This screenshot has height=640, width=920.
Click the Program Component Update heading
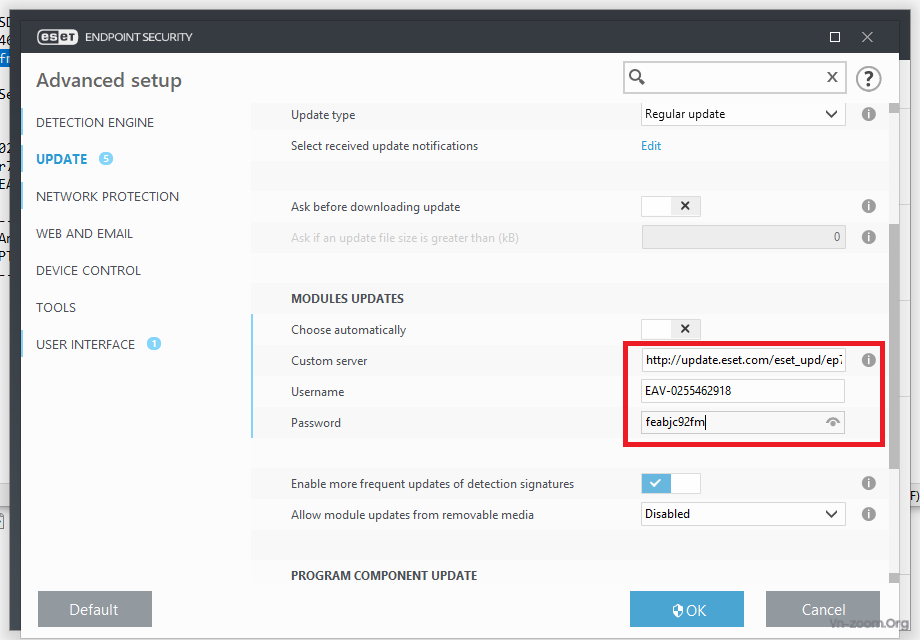384,575
